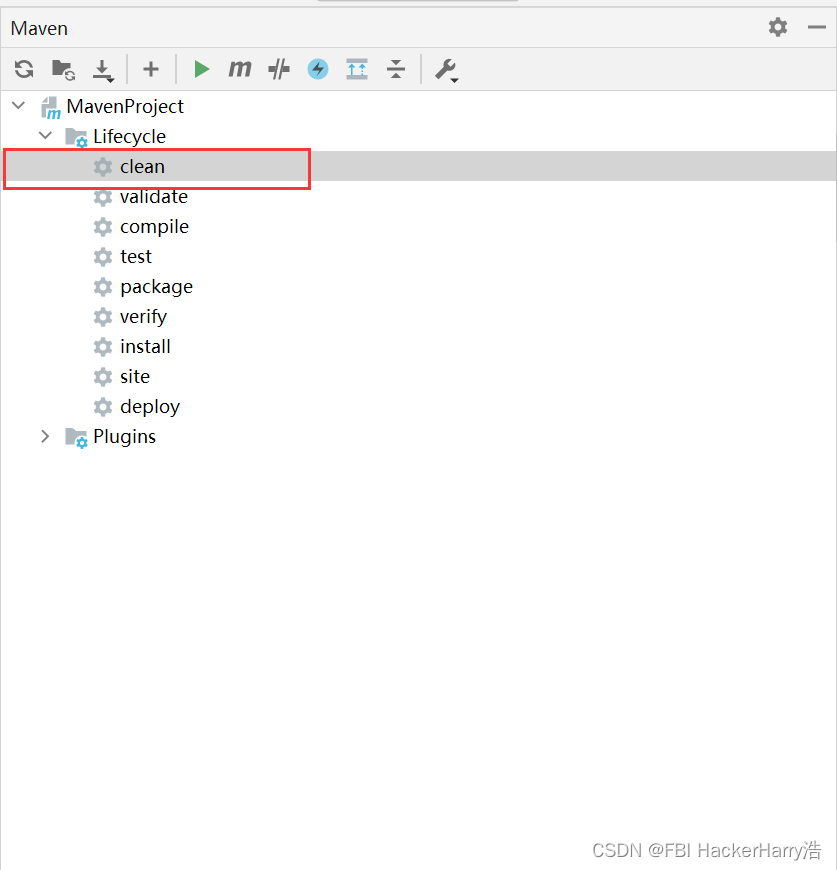Click the gear icon beside deploy

click(103, 407)
